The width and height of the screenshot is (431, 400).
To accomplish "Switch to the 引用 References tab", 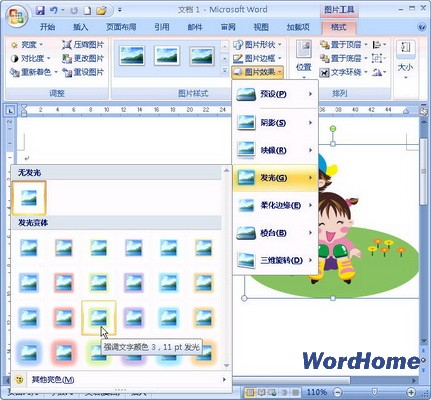I will (162, 27).
